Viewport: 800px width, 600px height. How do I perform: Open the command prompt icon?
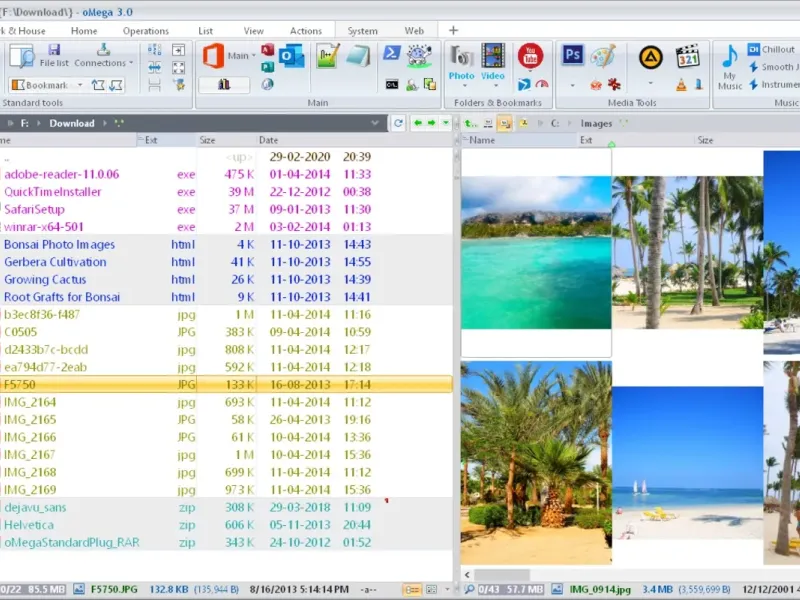tap(391, 85)
